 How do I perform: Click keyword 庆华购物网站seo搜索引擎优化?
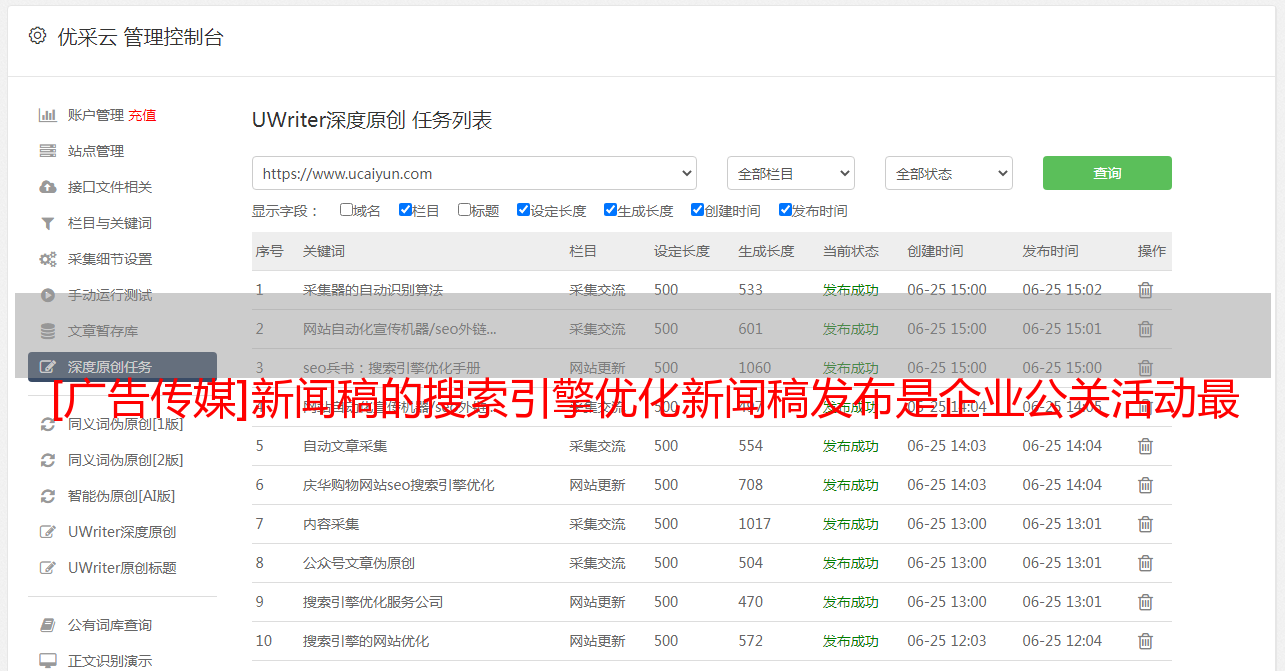(x=399, y=485)
